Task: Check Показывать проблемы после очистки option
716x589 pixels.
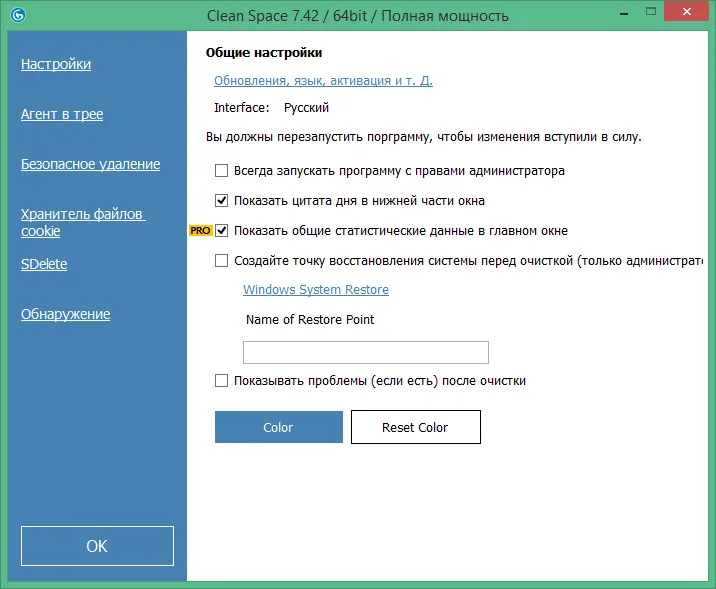Action: pos(221,380)
